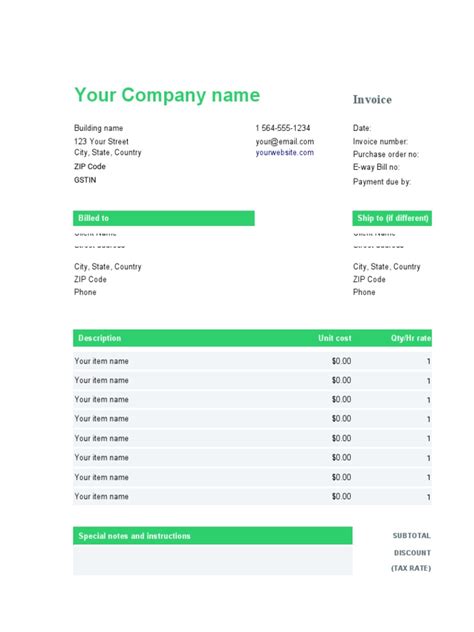Screen dimensions: 474x632
Task: Click the Invoice title text
Action: [372, 100]
